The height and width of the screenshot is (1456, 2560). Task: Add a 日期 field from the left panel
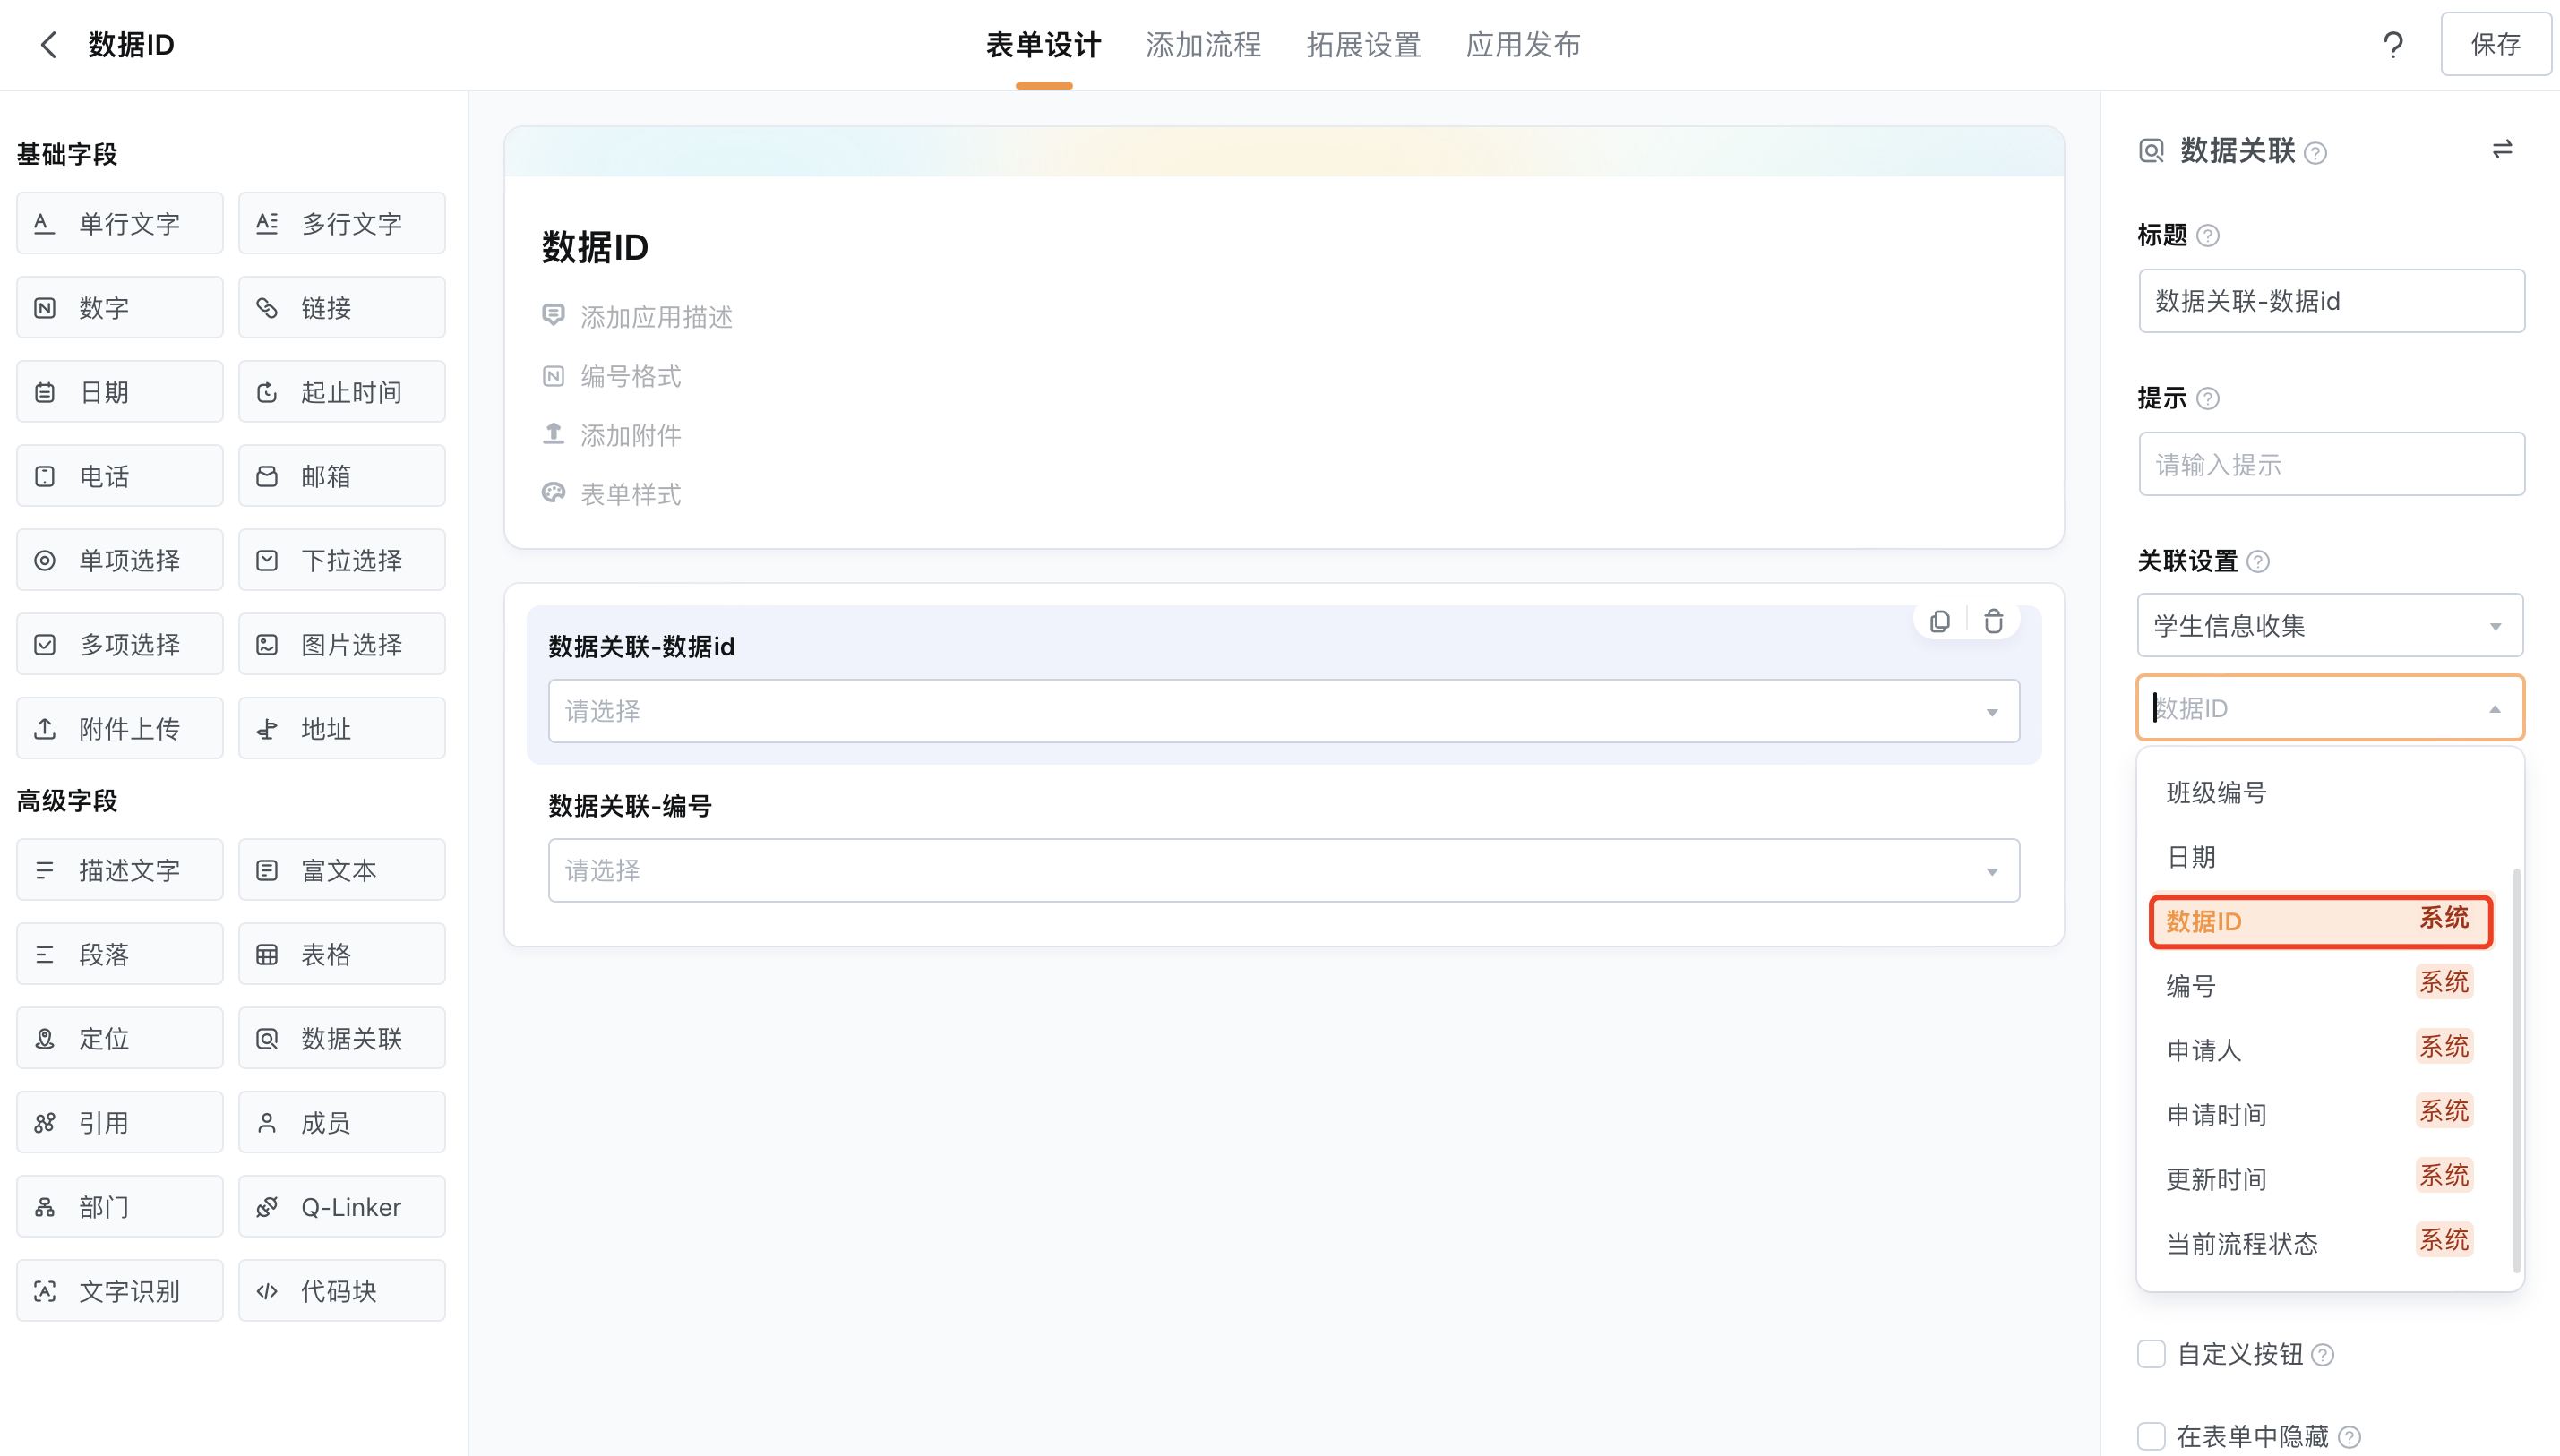120,391
